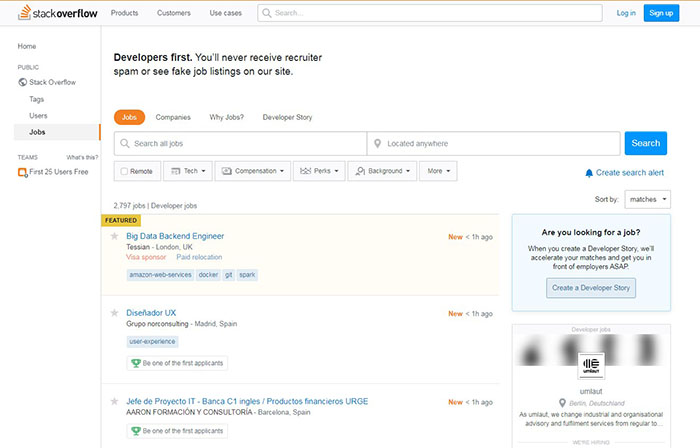Click the Stack Overflow logo
The height and width of the screenshot is (448, 700).
point(58,12)
